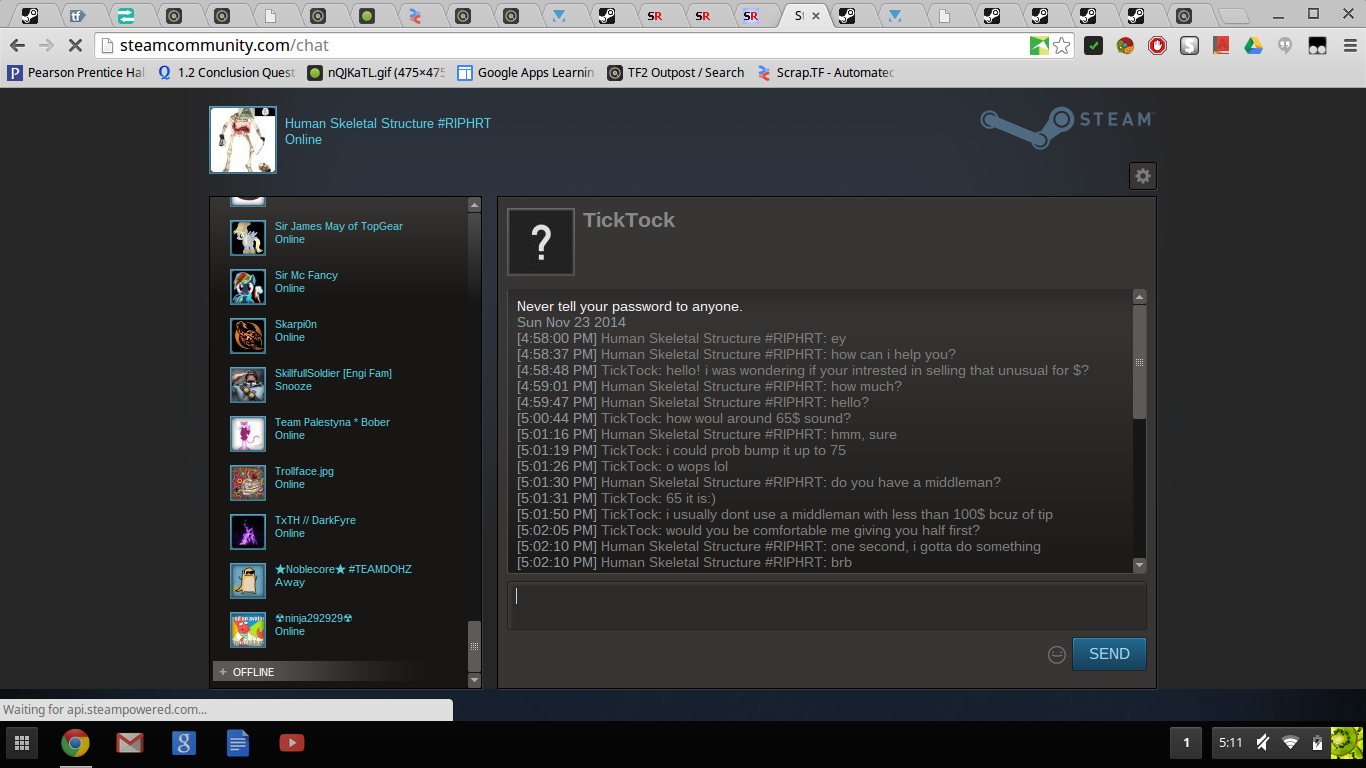
Task: Expand the OFFLINE friends group
Action: click(253, 672)
